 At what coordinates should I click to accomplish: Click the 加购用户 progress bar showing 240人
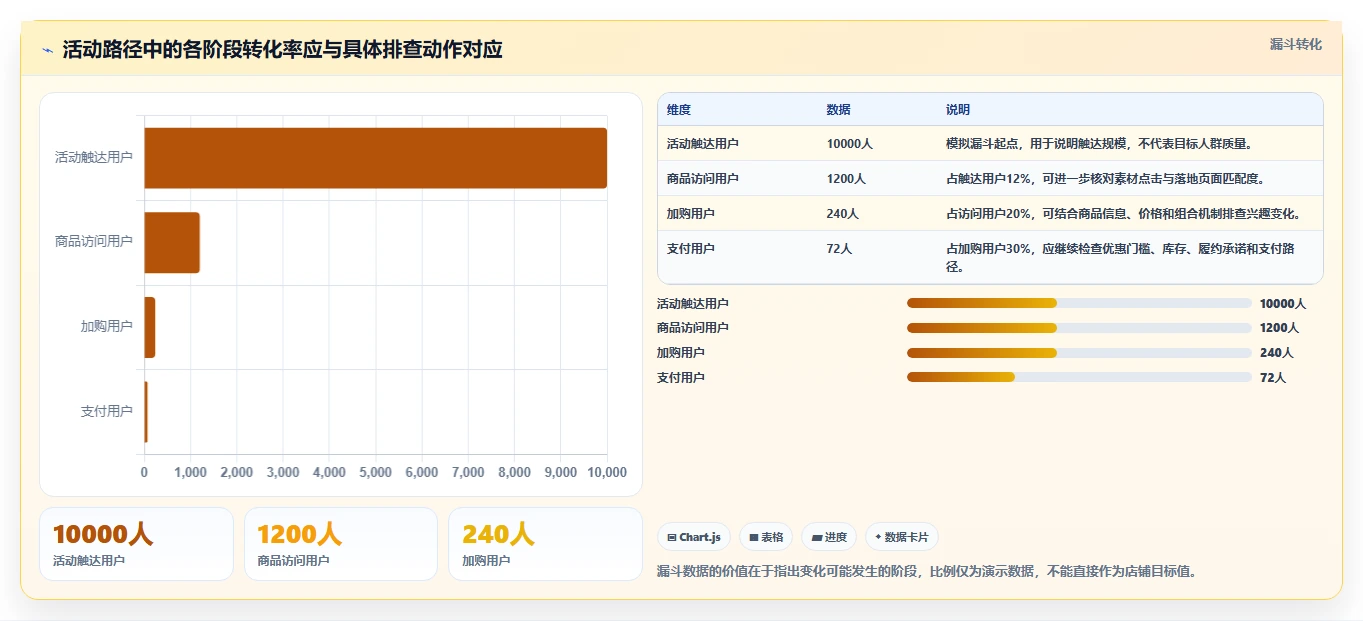coord(1079,353)
